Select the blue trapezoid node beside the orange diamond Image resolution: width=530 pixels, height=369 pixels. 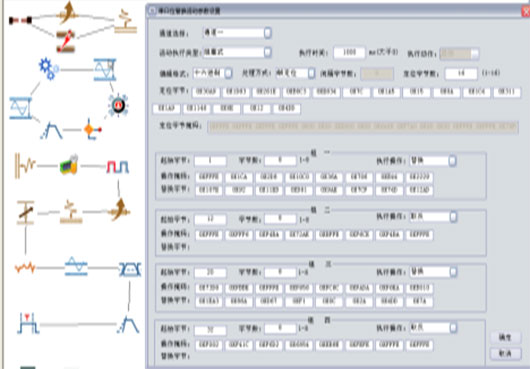51,131
